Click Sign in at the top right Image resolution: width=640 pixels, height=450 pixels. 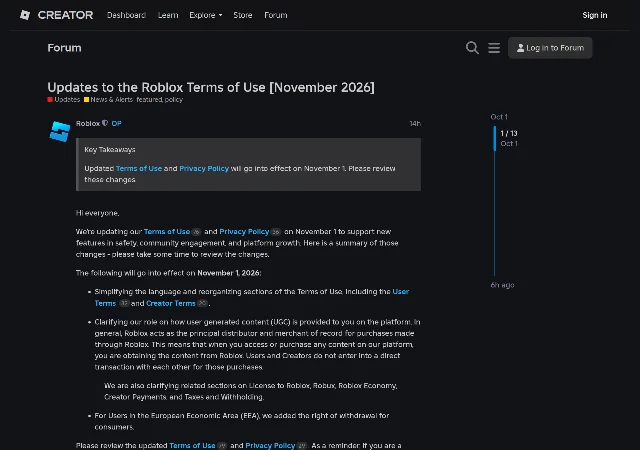tap(595, 15)
